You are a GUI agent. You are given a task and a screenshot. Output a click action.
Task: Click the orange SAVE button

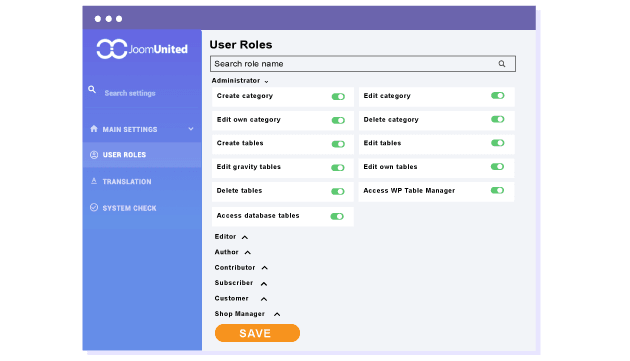pyautogui.click(x=257, y=333)
